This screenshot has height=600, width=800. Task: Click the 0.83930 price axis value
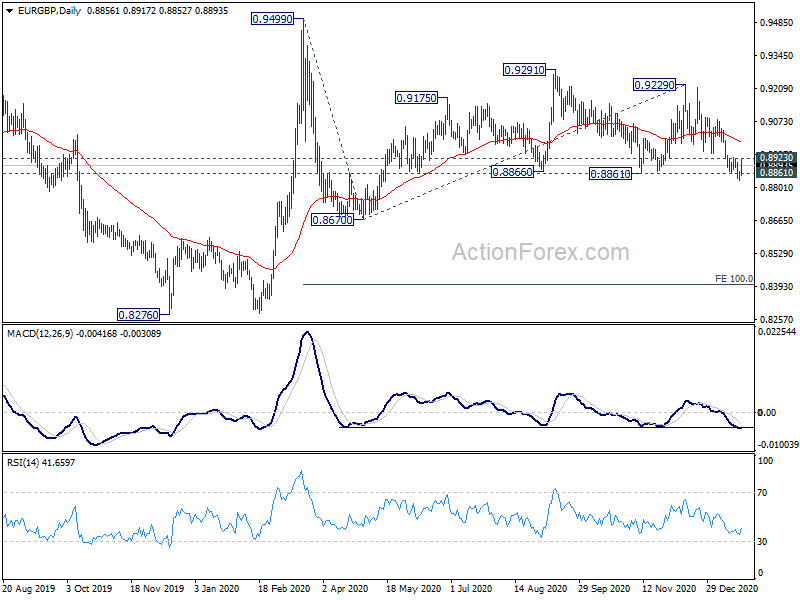(777, 287)
